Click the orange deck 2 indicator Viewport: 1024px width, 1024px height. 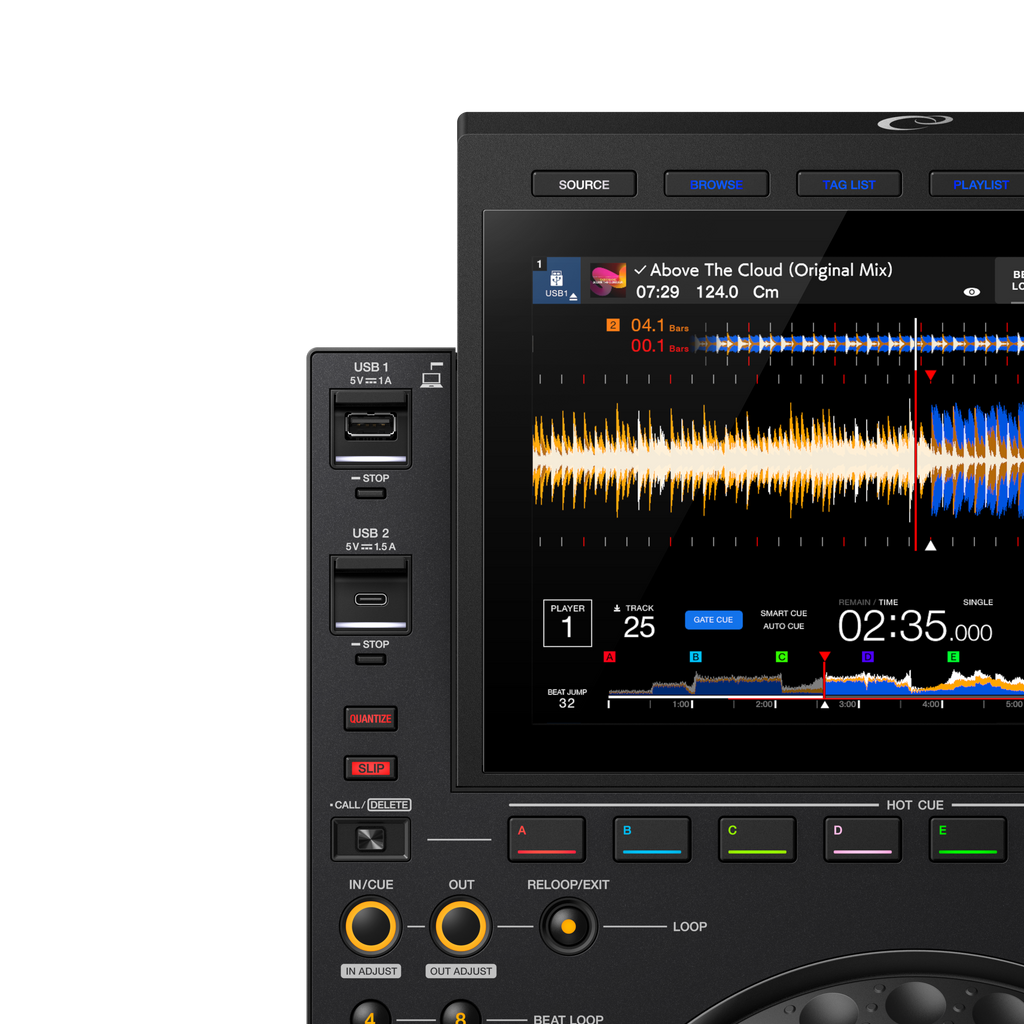coord(613,325)
